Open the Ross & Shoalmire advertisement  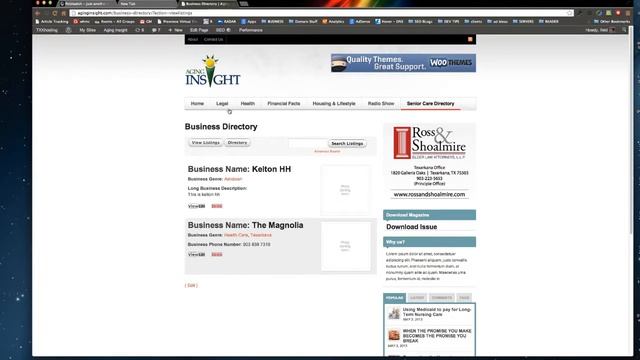click(x=429, y=161)
